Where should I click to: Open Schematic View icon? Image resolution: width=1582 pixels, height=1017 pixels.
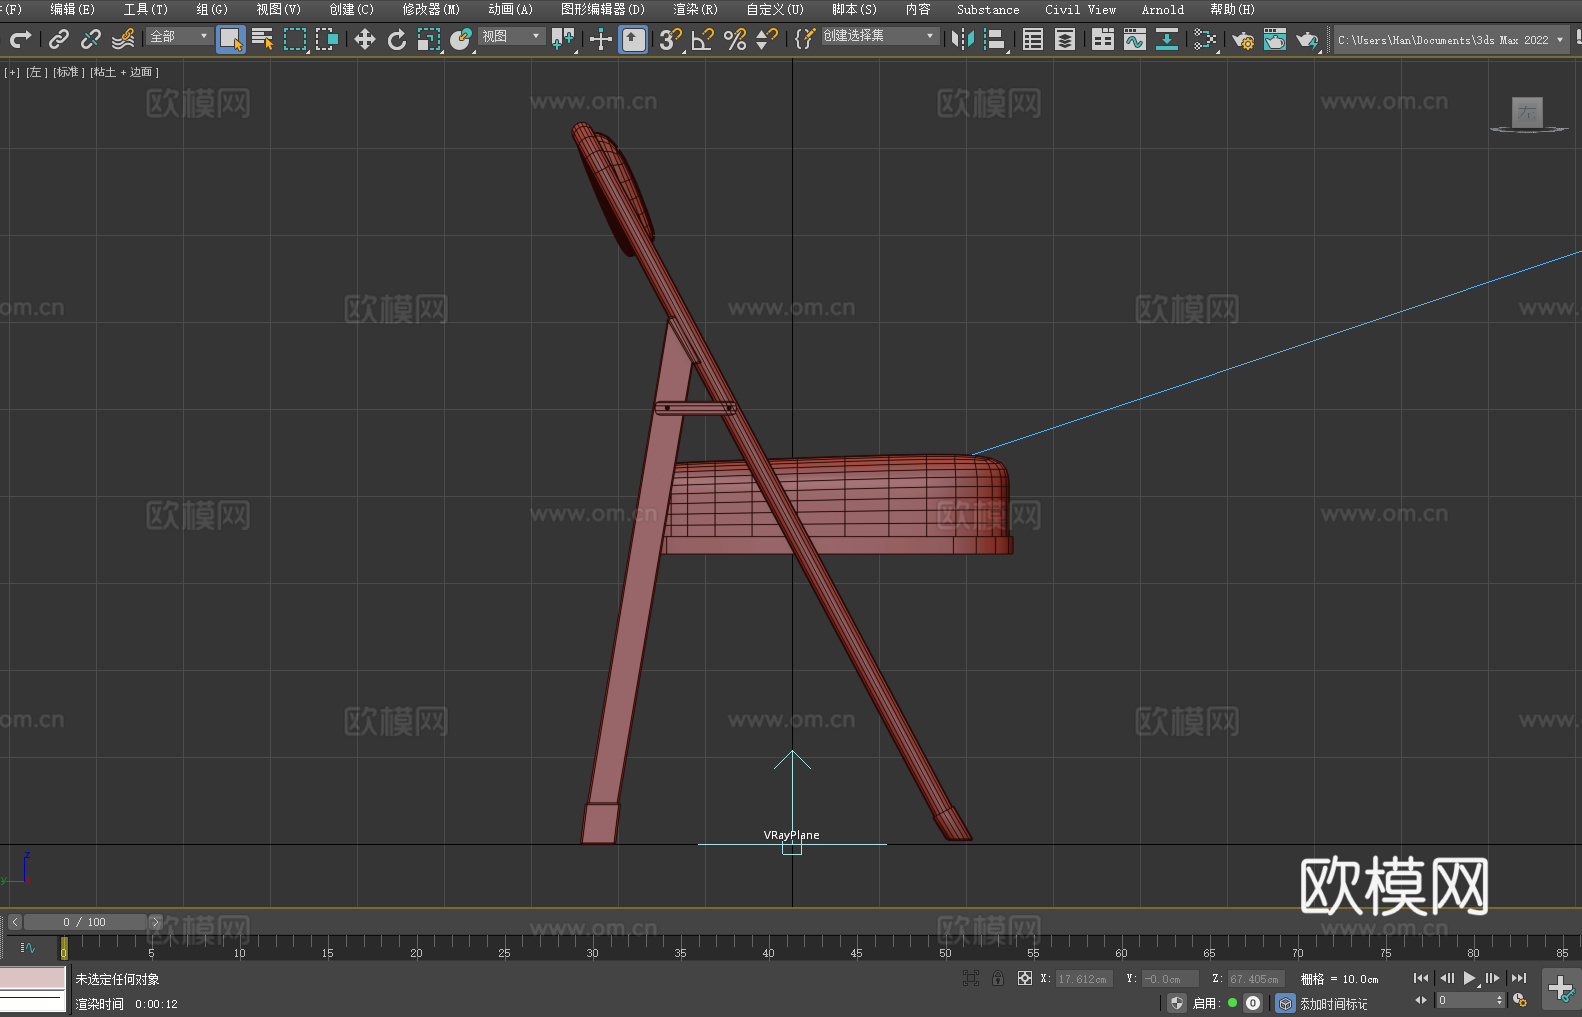point(1205,39)
